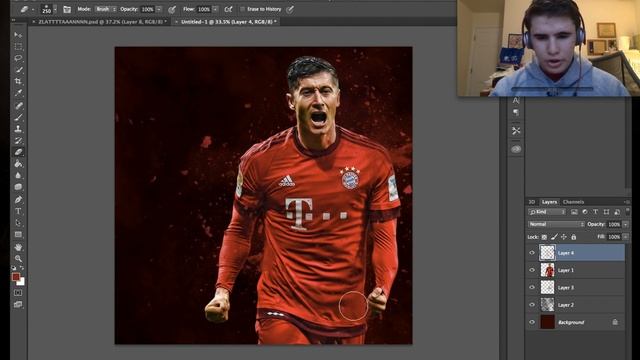The image size is (640, 360).
Task: Open the Eraser tool preset picker
Action: [x=27, y=9]
